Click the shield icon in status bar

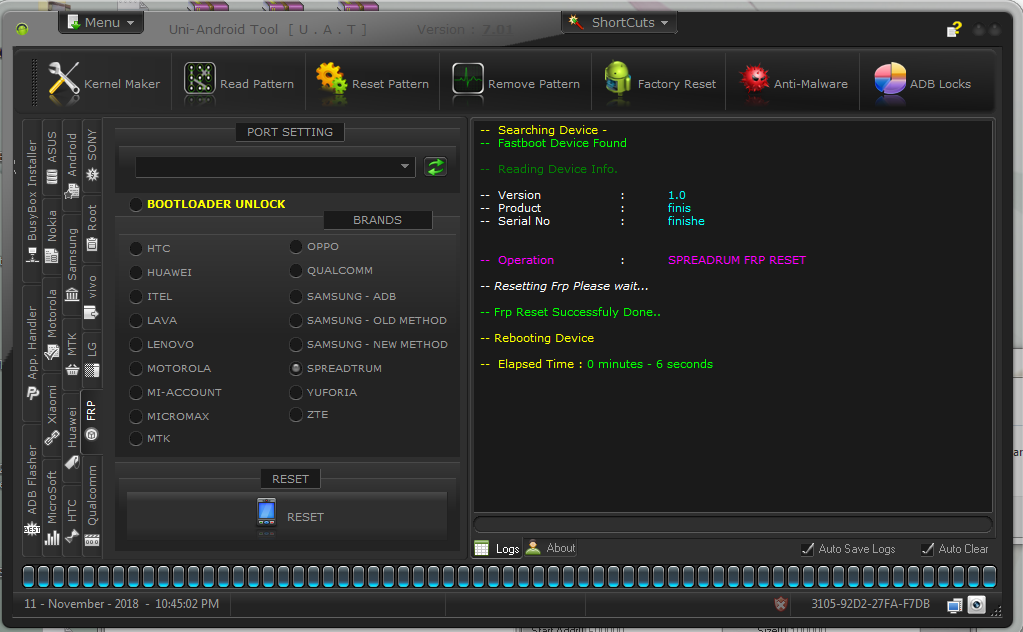click(x=780, y=605)
